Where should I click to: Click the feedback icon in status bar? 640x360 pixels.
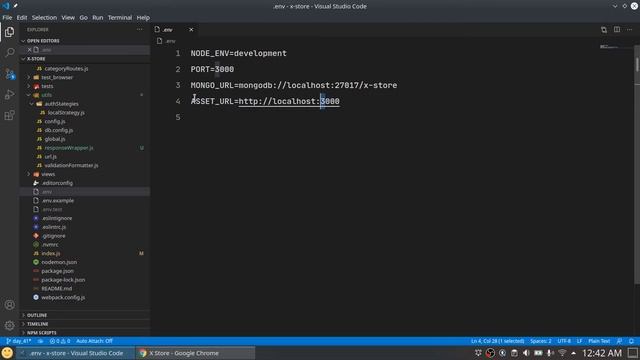point(620,341)
